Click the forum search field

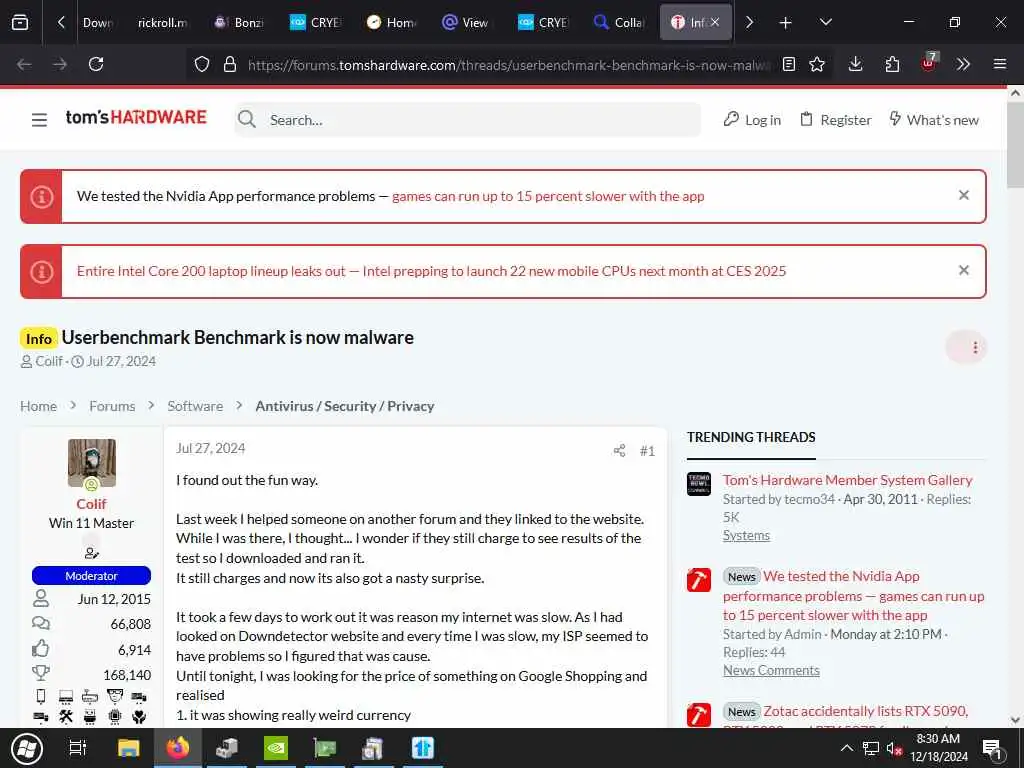click(468, 120)
